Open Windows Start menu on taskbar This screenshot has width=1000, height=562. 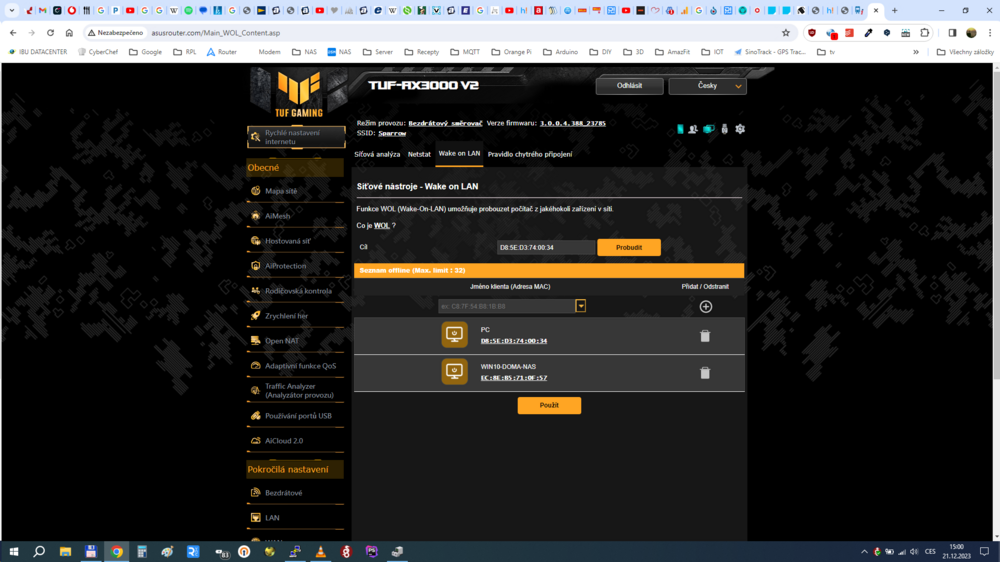coord(14,551)
